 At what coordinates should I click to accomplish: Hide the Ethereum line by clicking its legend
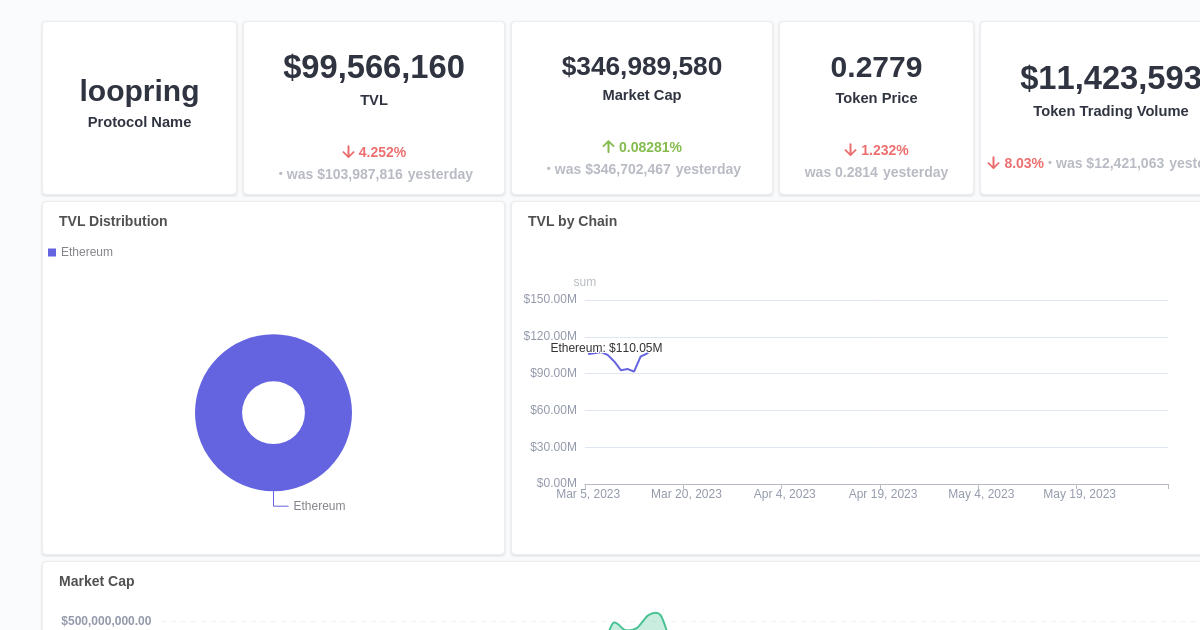pyautogui.click(x=86, y=252)
